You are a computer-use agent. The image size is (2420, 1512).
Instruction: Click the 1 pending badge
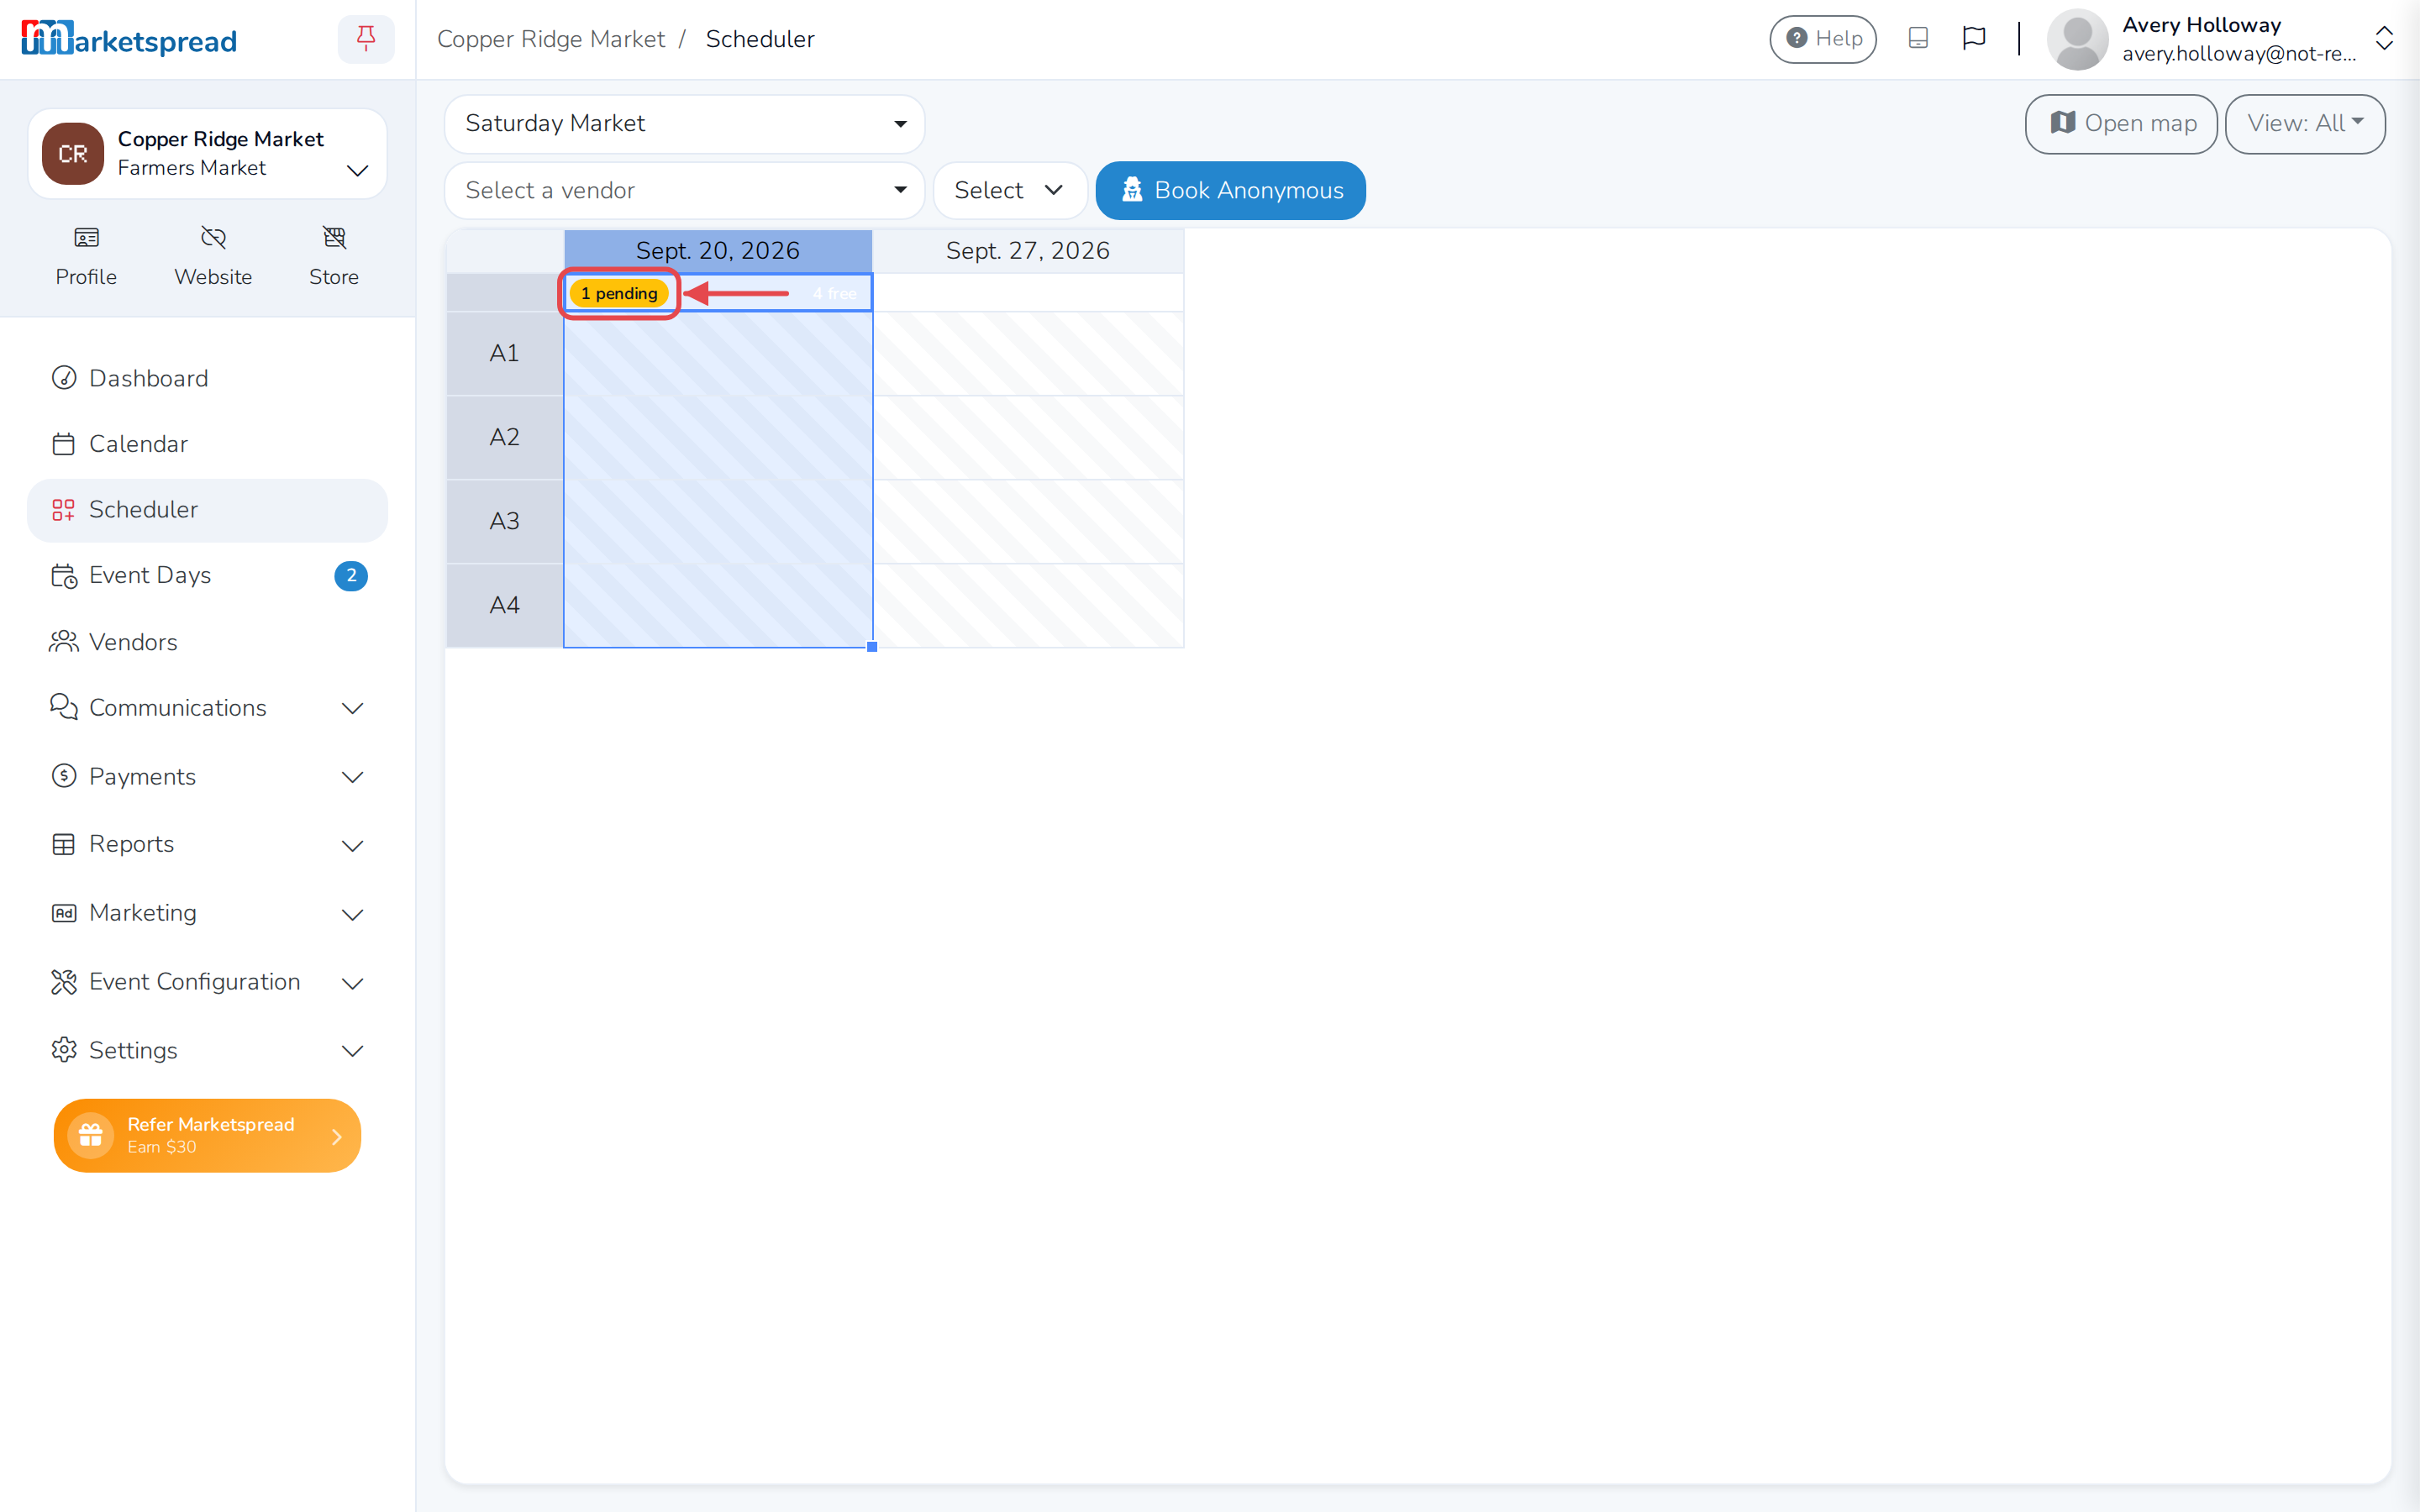[619, 294]
